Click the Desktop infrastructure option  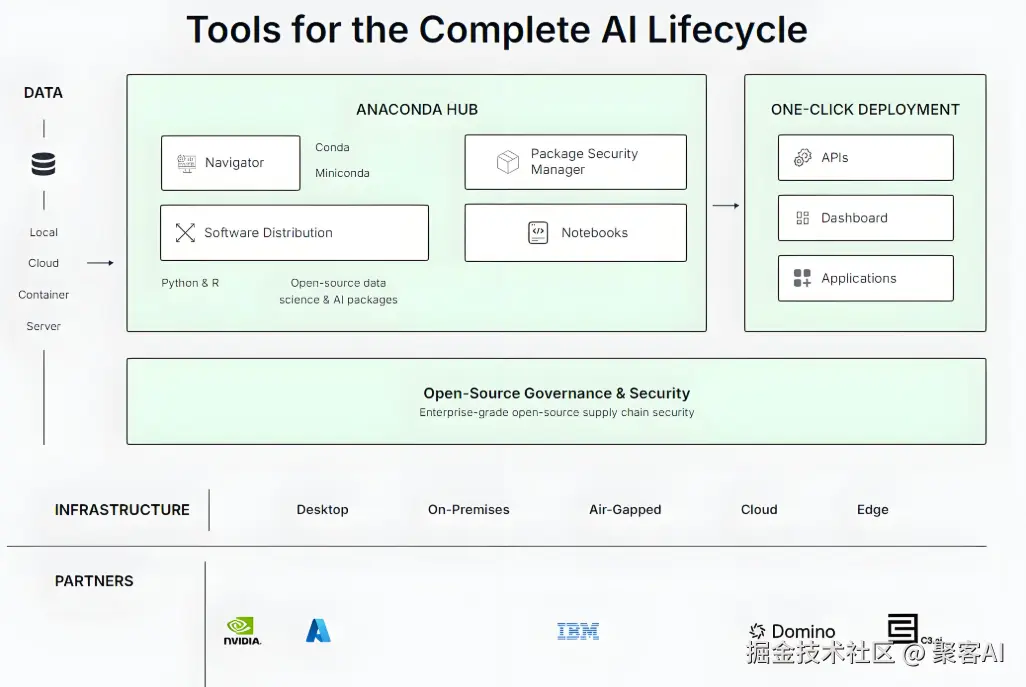tap(323, 510)
